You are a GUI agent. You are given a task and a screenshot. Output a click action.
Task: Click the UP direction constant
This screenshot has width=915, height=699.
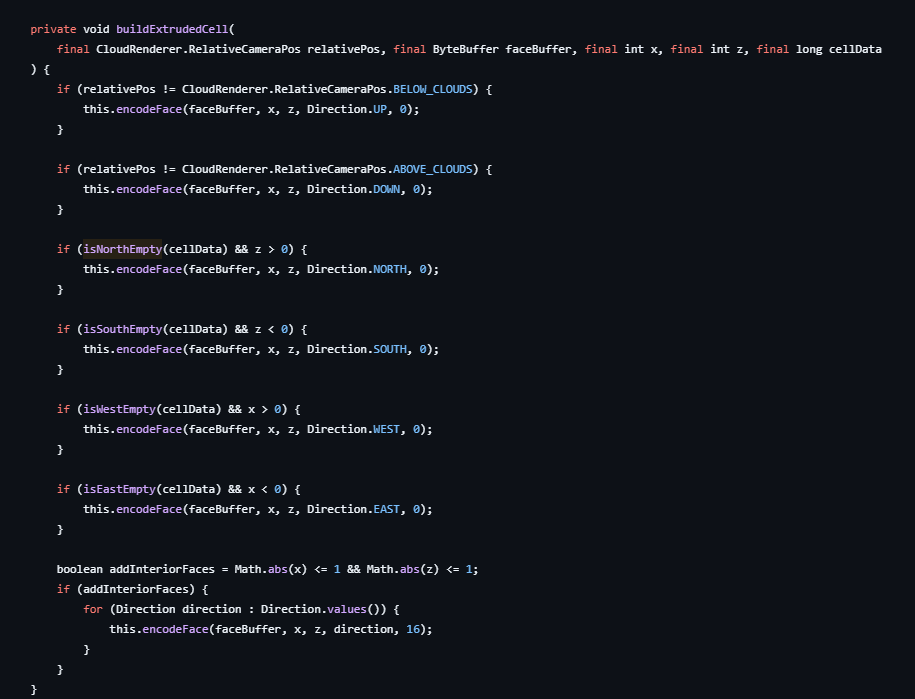(x=379, y=109)
